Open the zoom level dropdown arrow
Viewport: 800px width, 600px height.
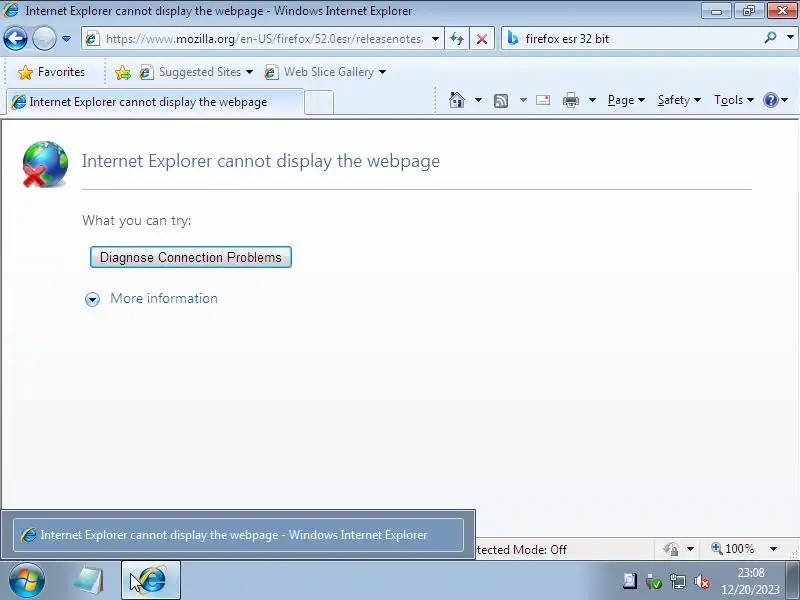773,549
